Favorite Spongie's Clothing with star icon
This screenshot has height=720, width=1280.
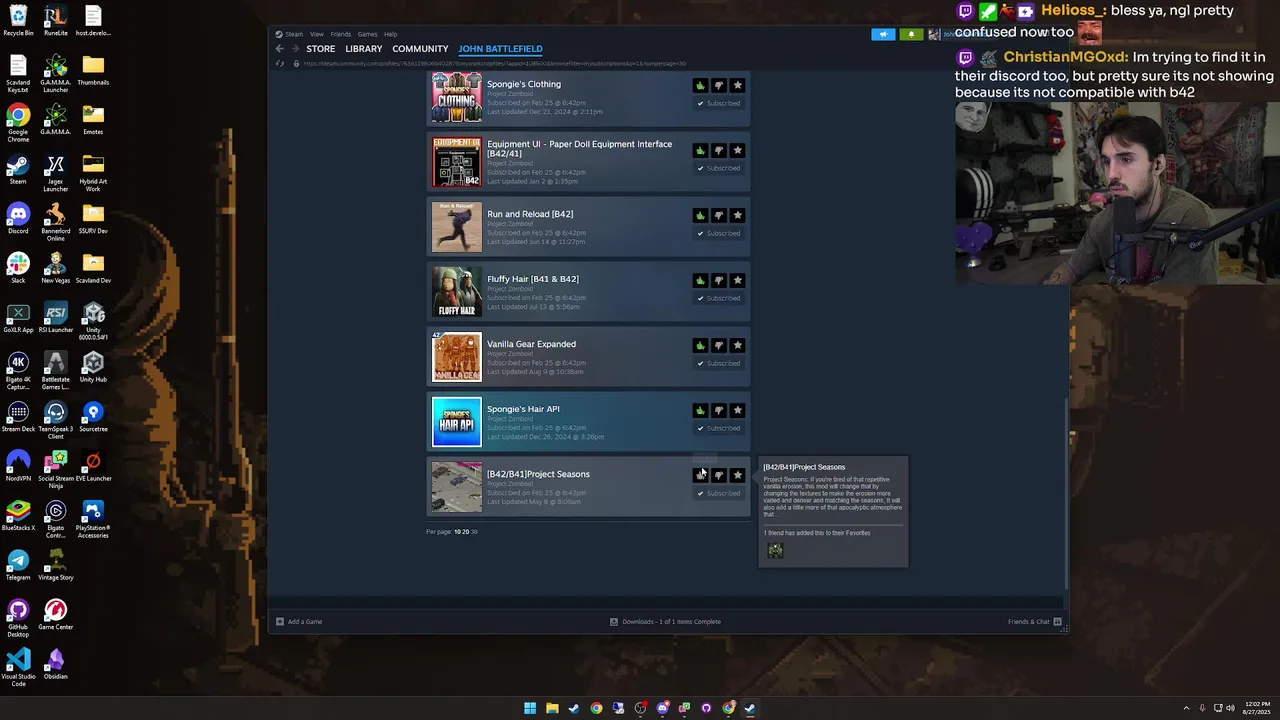(737, 85)
